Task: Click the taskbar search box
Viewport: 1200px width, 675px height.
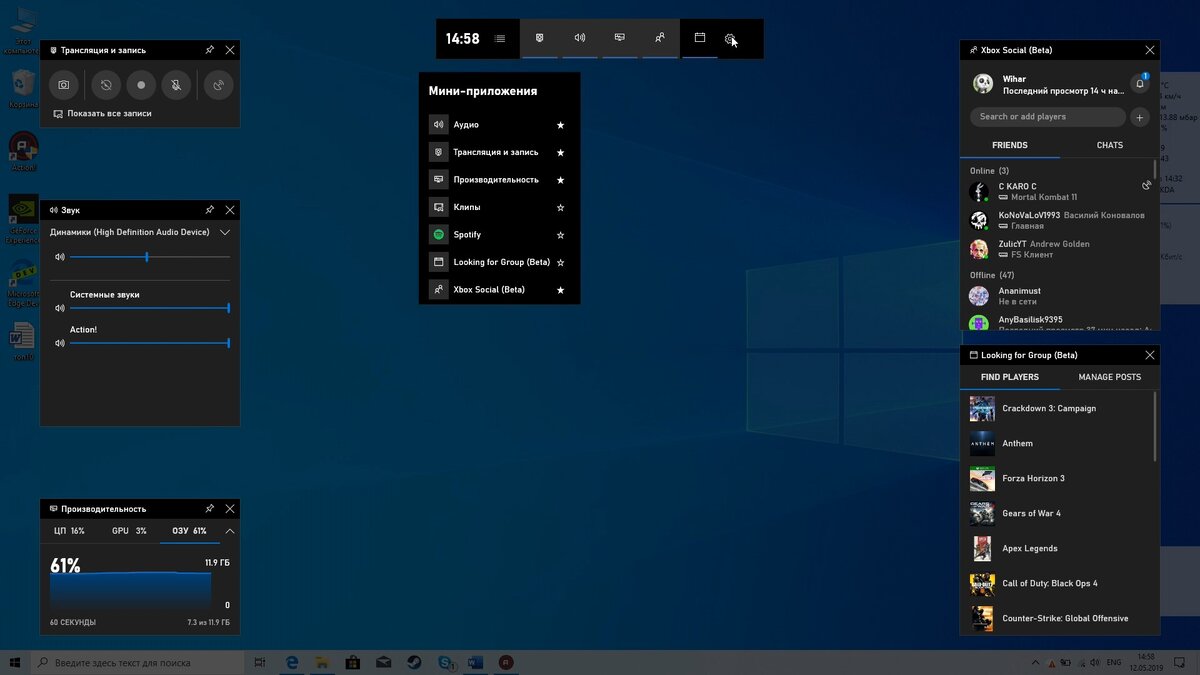Action: tap(138, 662)
